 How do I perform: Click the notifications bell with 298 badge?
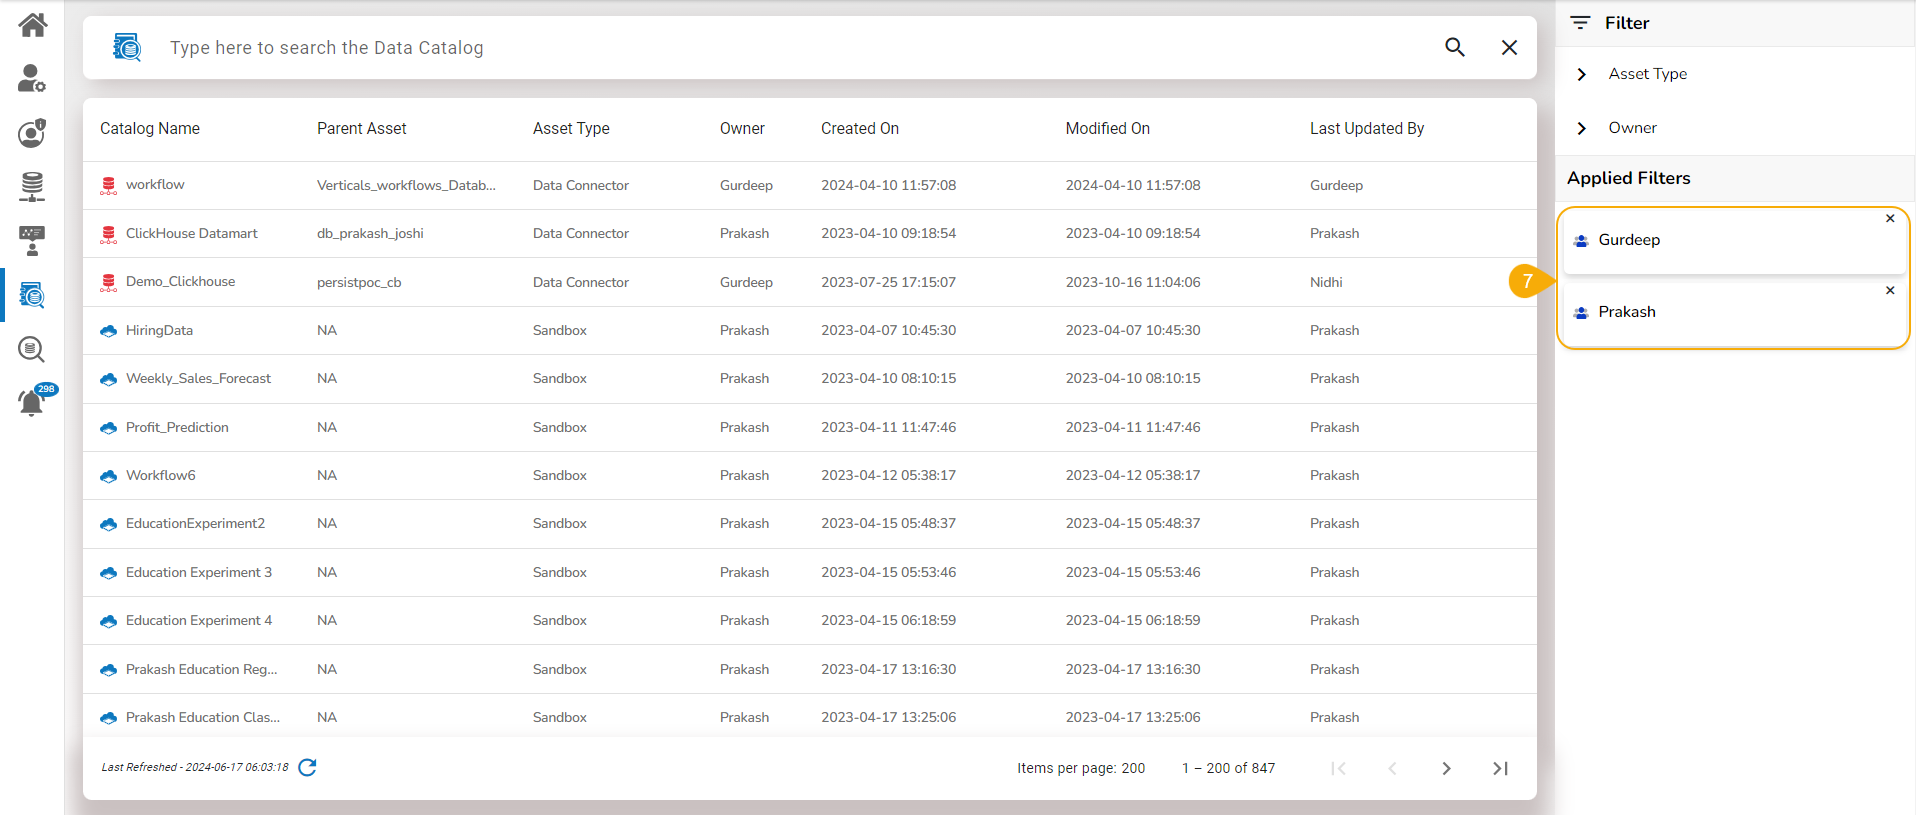[32, 402]
